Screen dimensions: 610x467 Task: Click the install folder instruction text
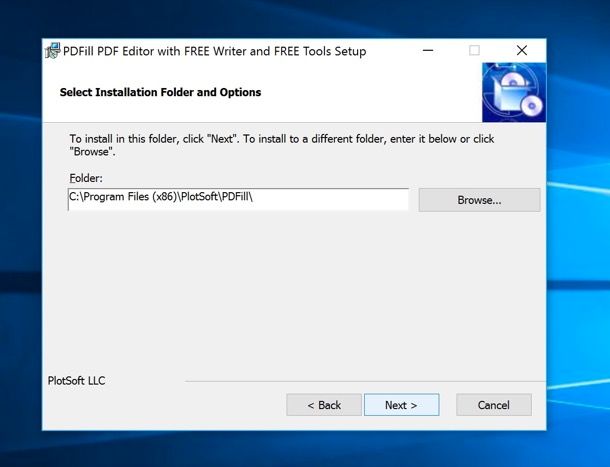(280, 145)
